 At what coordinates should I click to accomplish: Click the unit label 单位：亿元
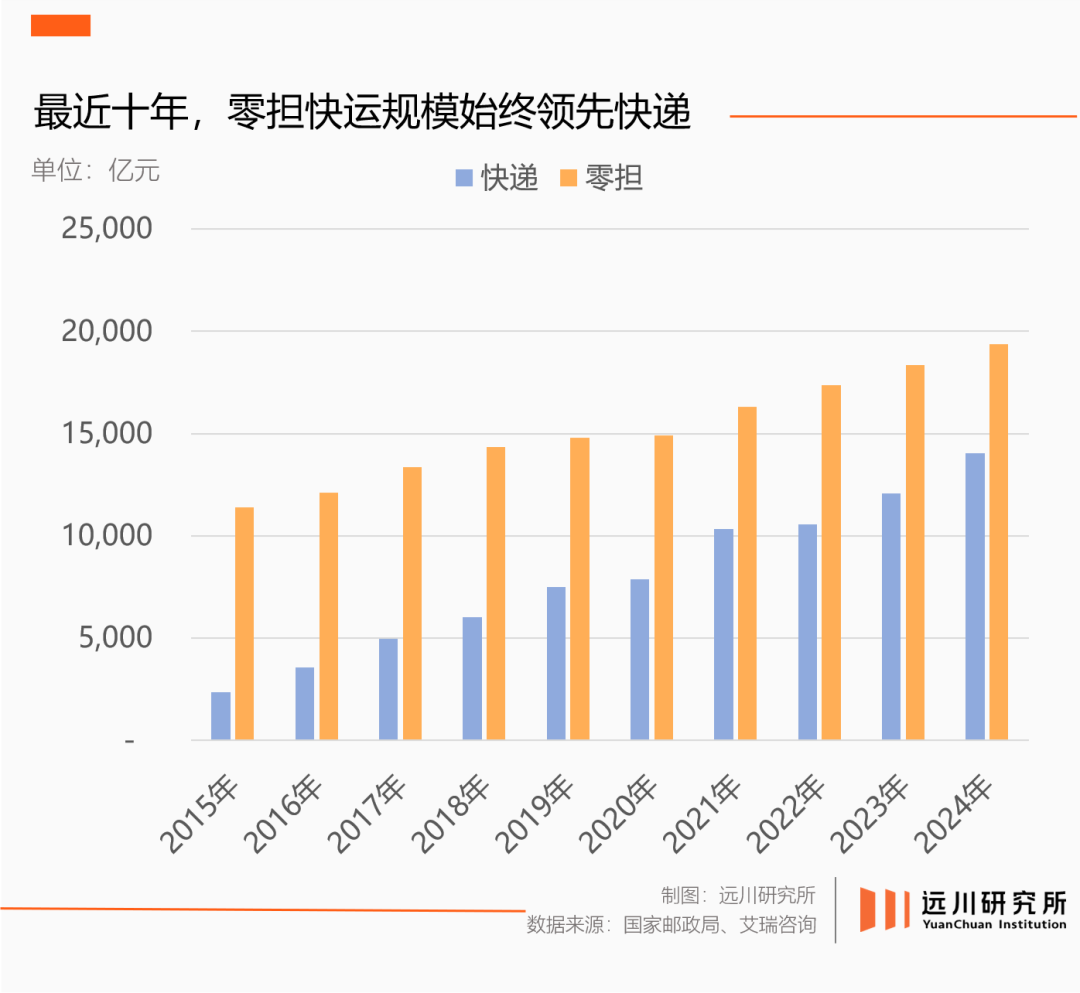pyautogui.click(x=96, y=170)
